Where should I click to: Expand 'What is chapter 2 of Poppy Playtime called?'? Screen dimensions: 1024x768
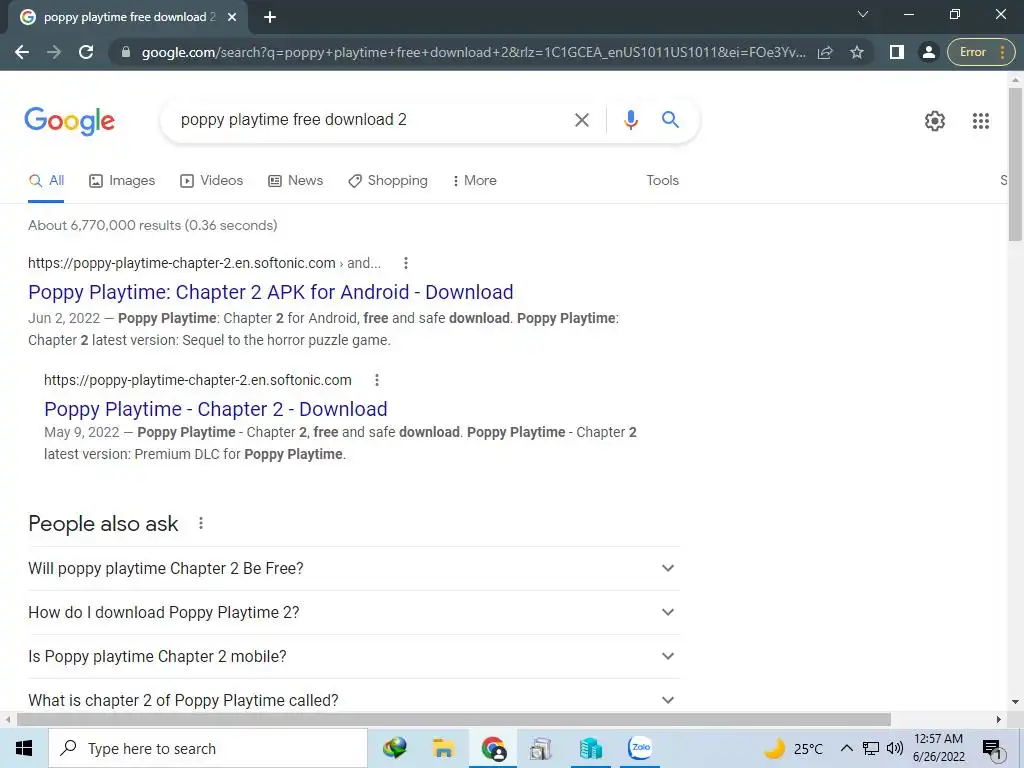(353, 699)
